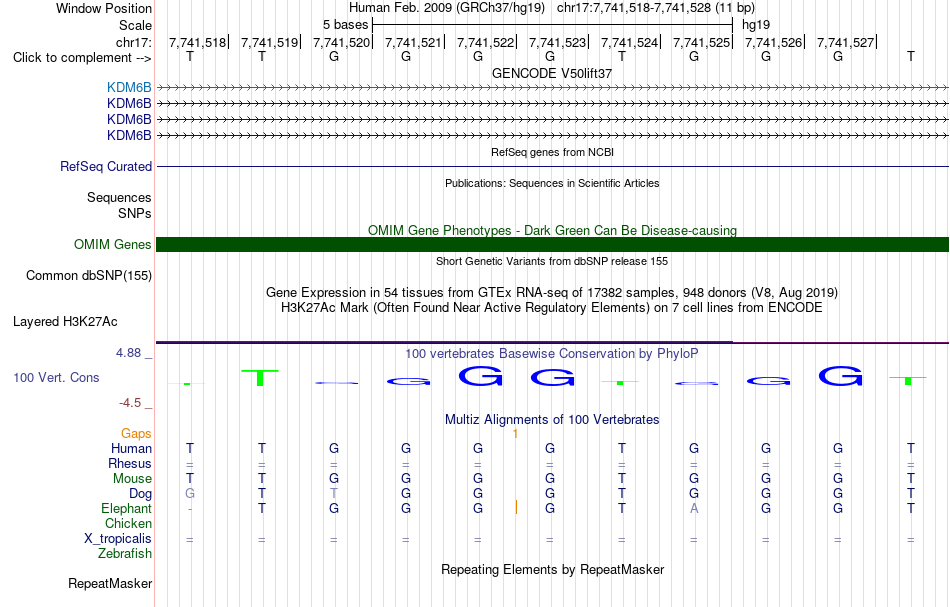Click the Elephant species row label
The width and height of the screenshot is (950, 607).
pos(127,508)
